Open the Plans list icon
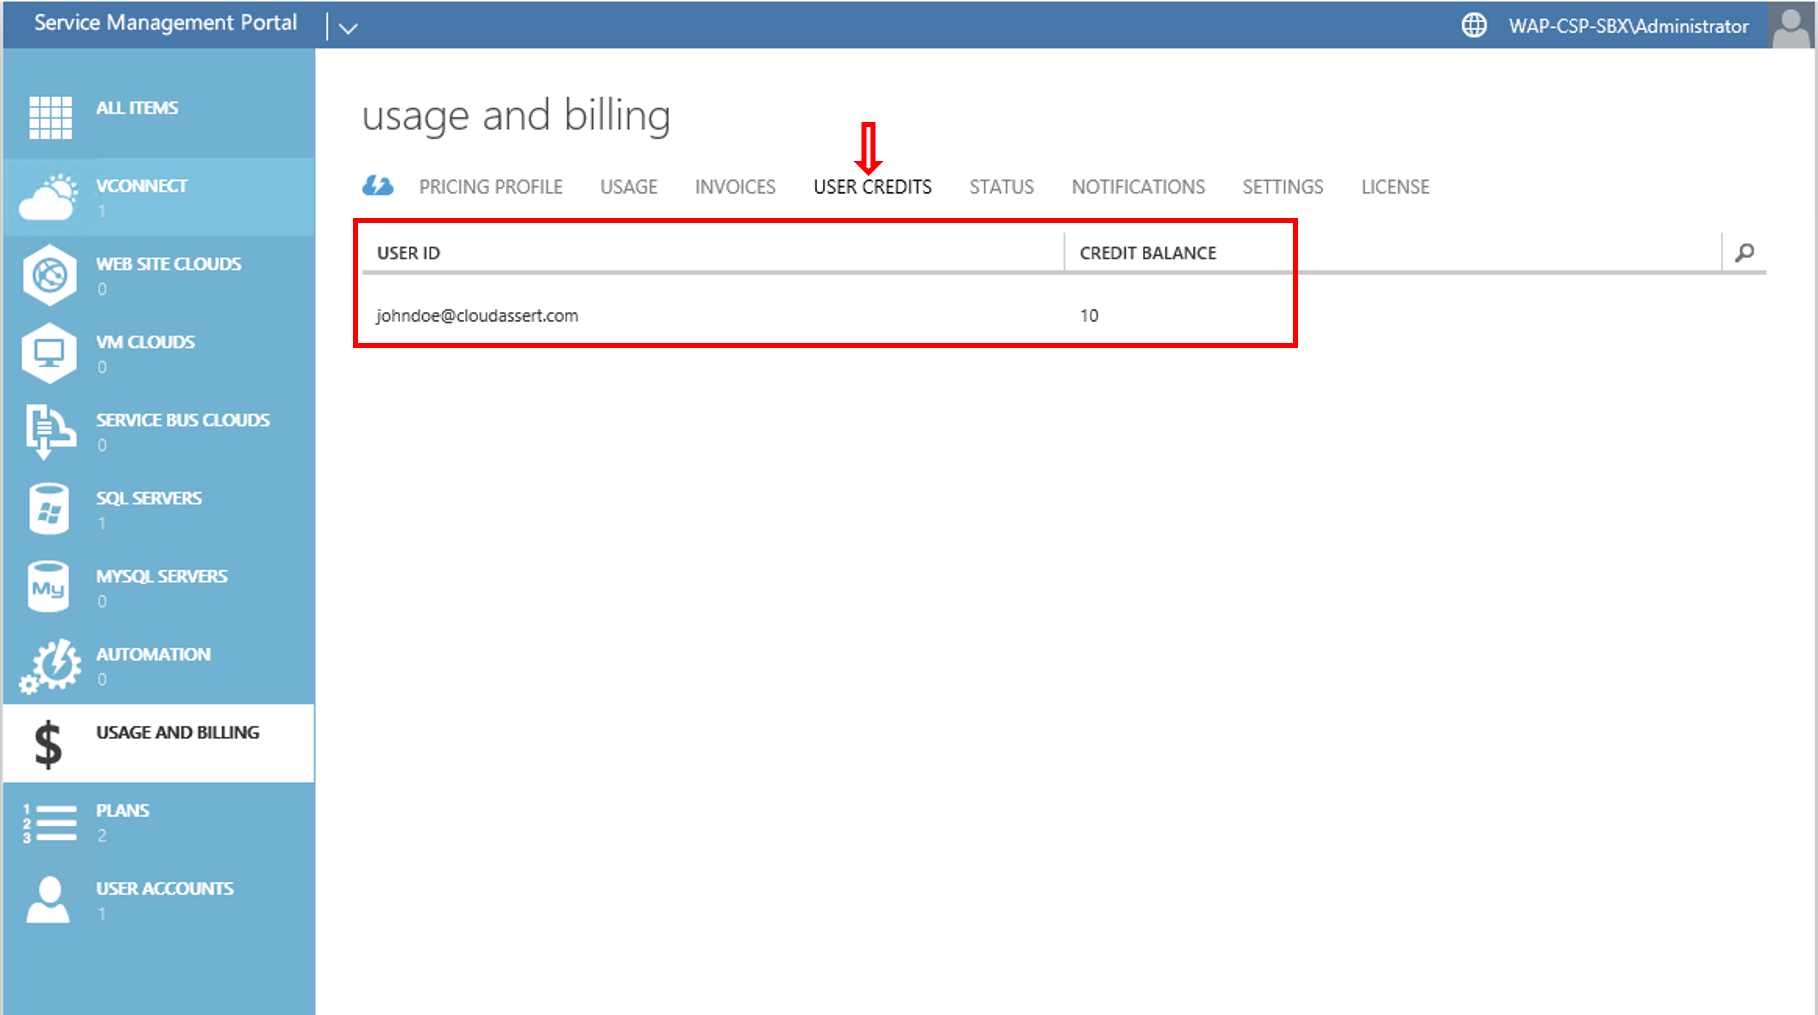Screen dimensions: 1818x1015 [x=50, y=822]
